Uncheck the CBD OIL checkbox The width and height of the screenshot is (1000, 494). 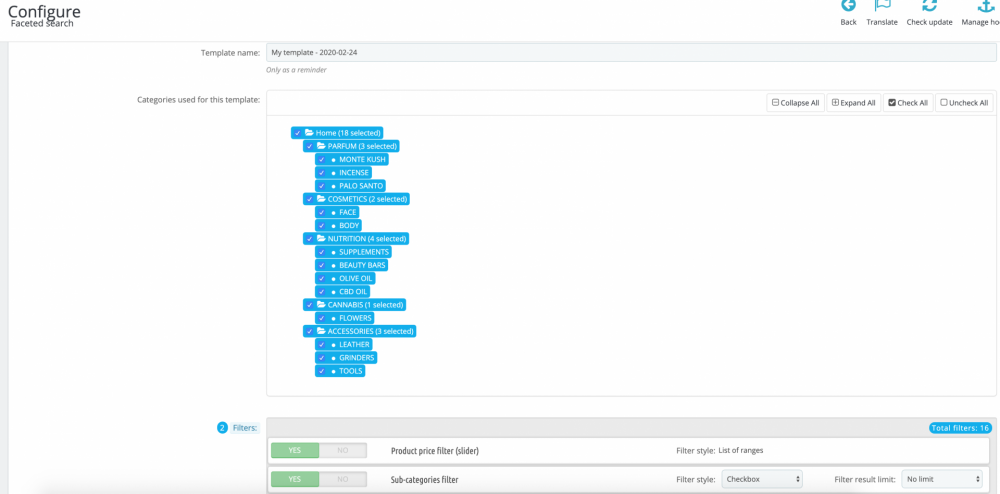tap(321, 292)
